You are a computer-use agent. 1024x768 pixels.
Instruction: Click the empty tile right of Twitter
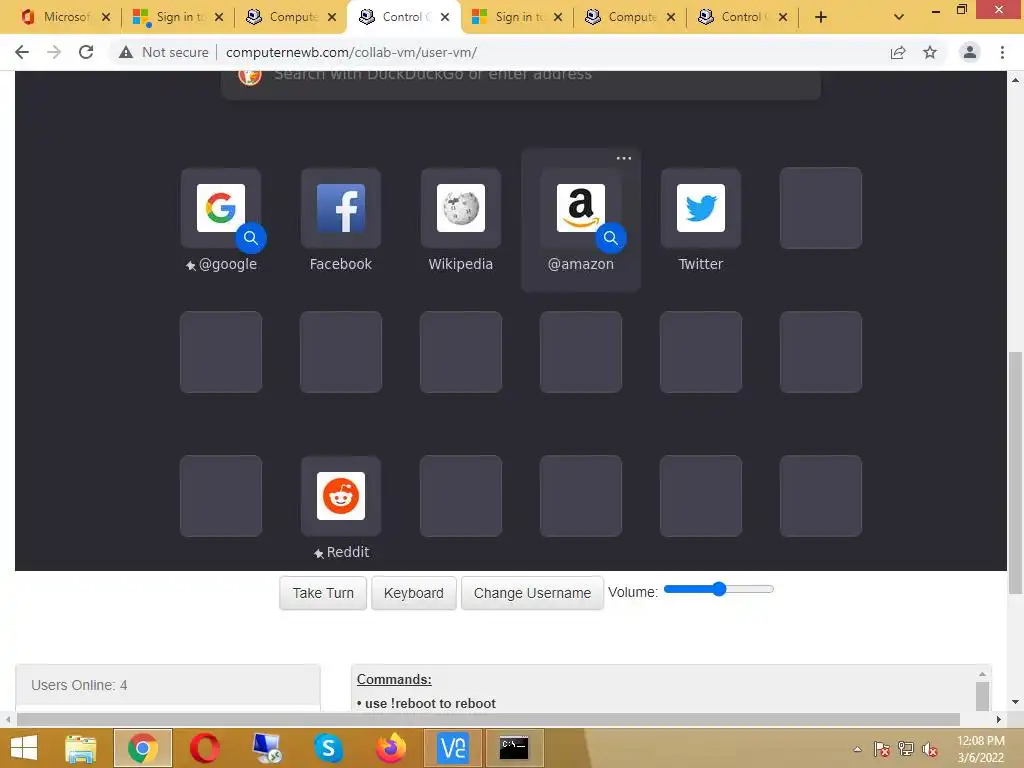821,208
